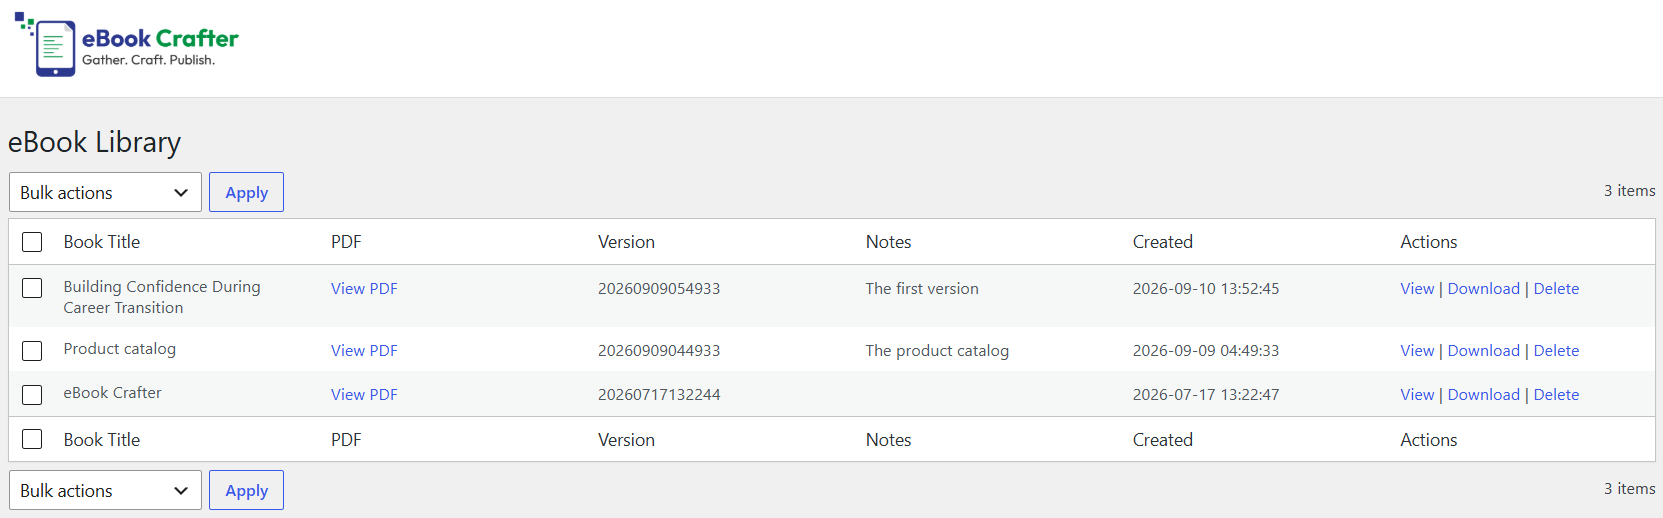View the eBook Crafter entry

[x=1417, y=394]
